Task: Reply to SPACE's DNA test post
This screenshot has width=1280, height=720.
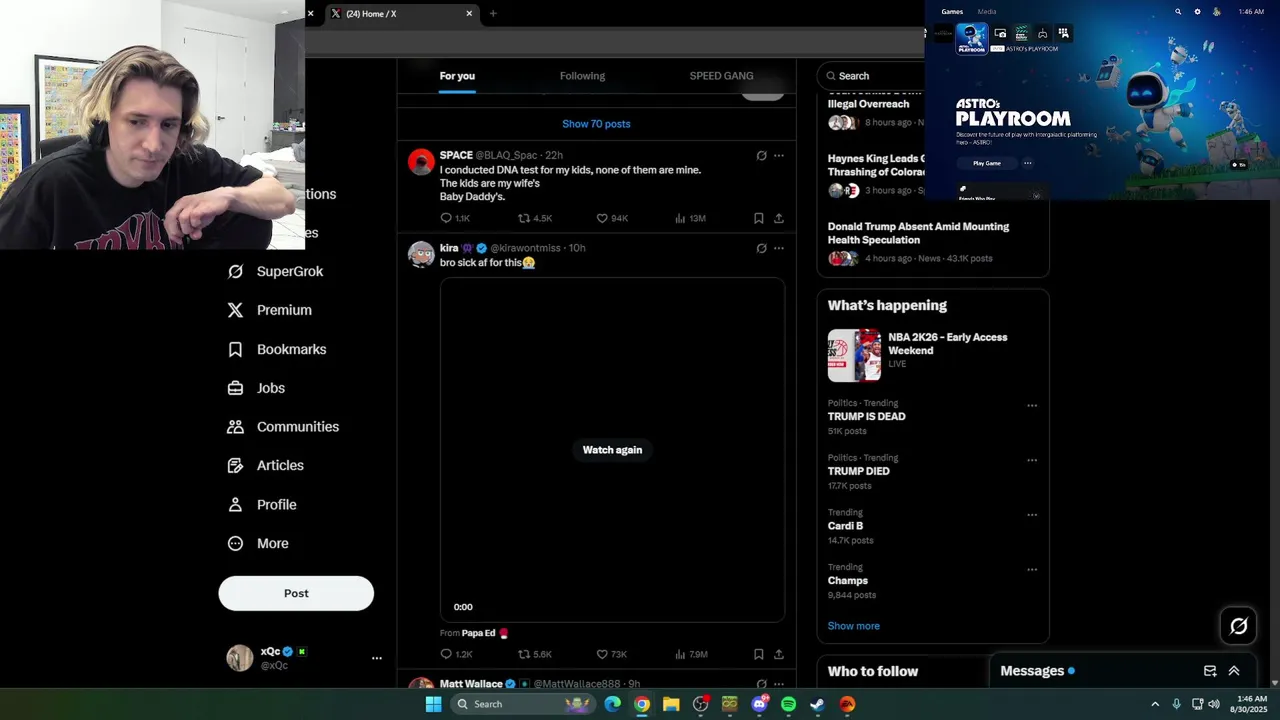Action: 455,218
